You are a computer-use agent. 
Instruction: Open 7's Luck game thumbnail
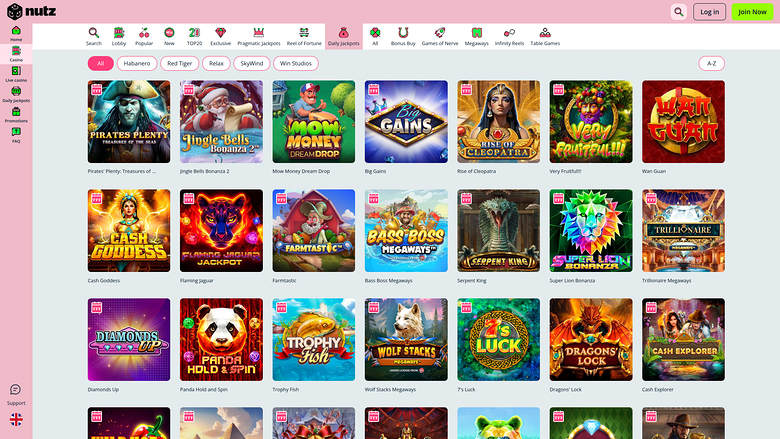pos(498,340)
